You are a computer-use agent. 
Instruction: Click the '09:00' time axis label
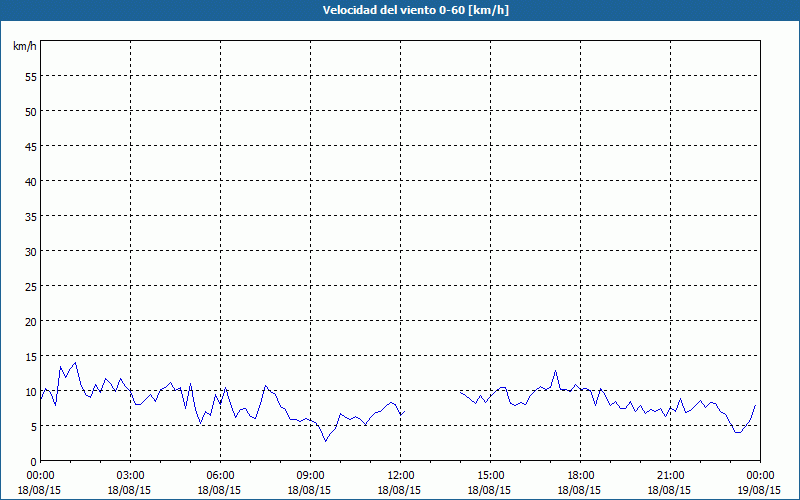[x=310, y=476]
